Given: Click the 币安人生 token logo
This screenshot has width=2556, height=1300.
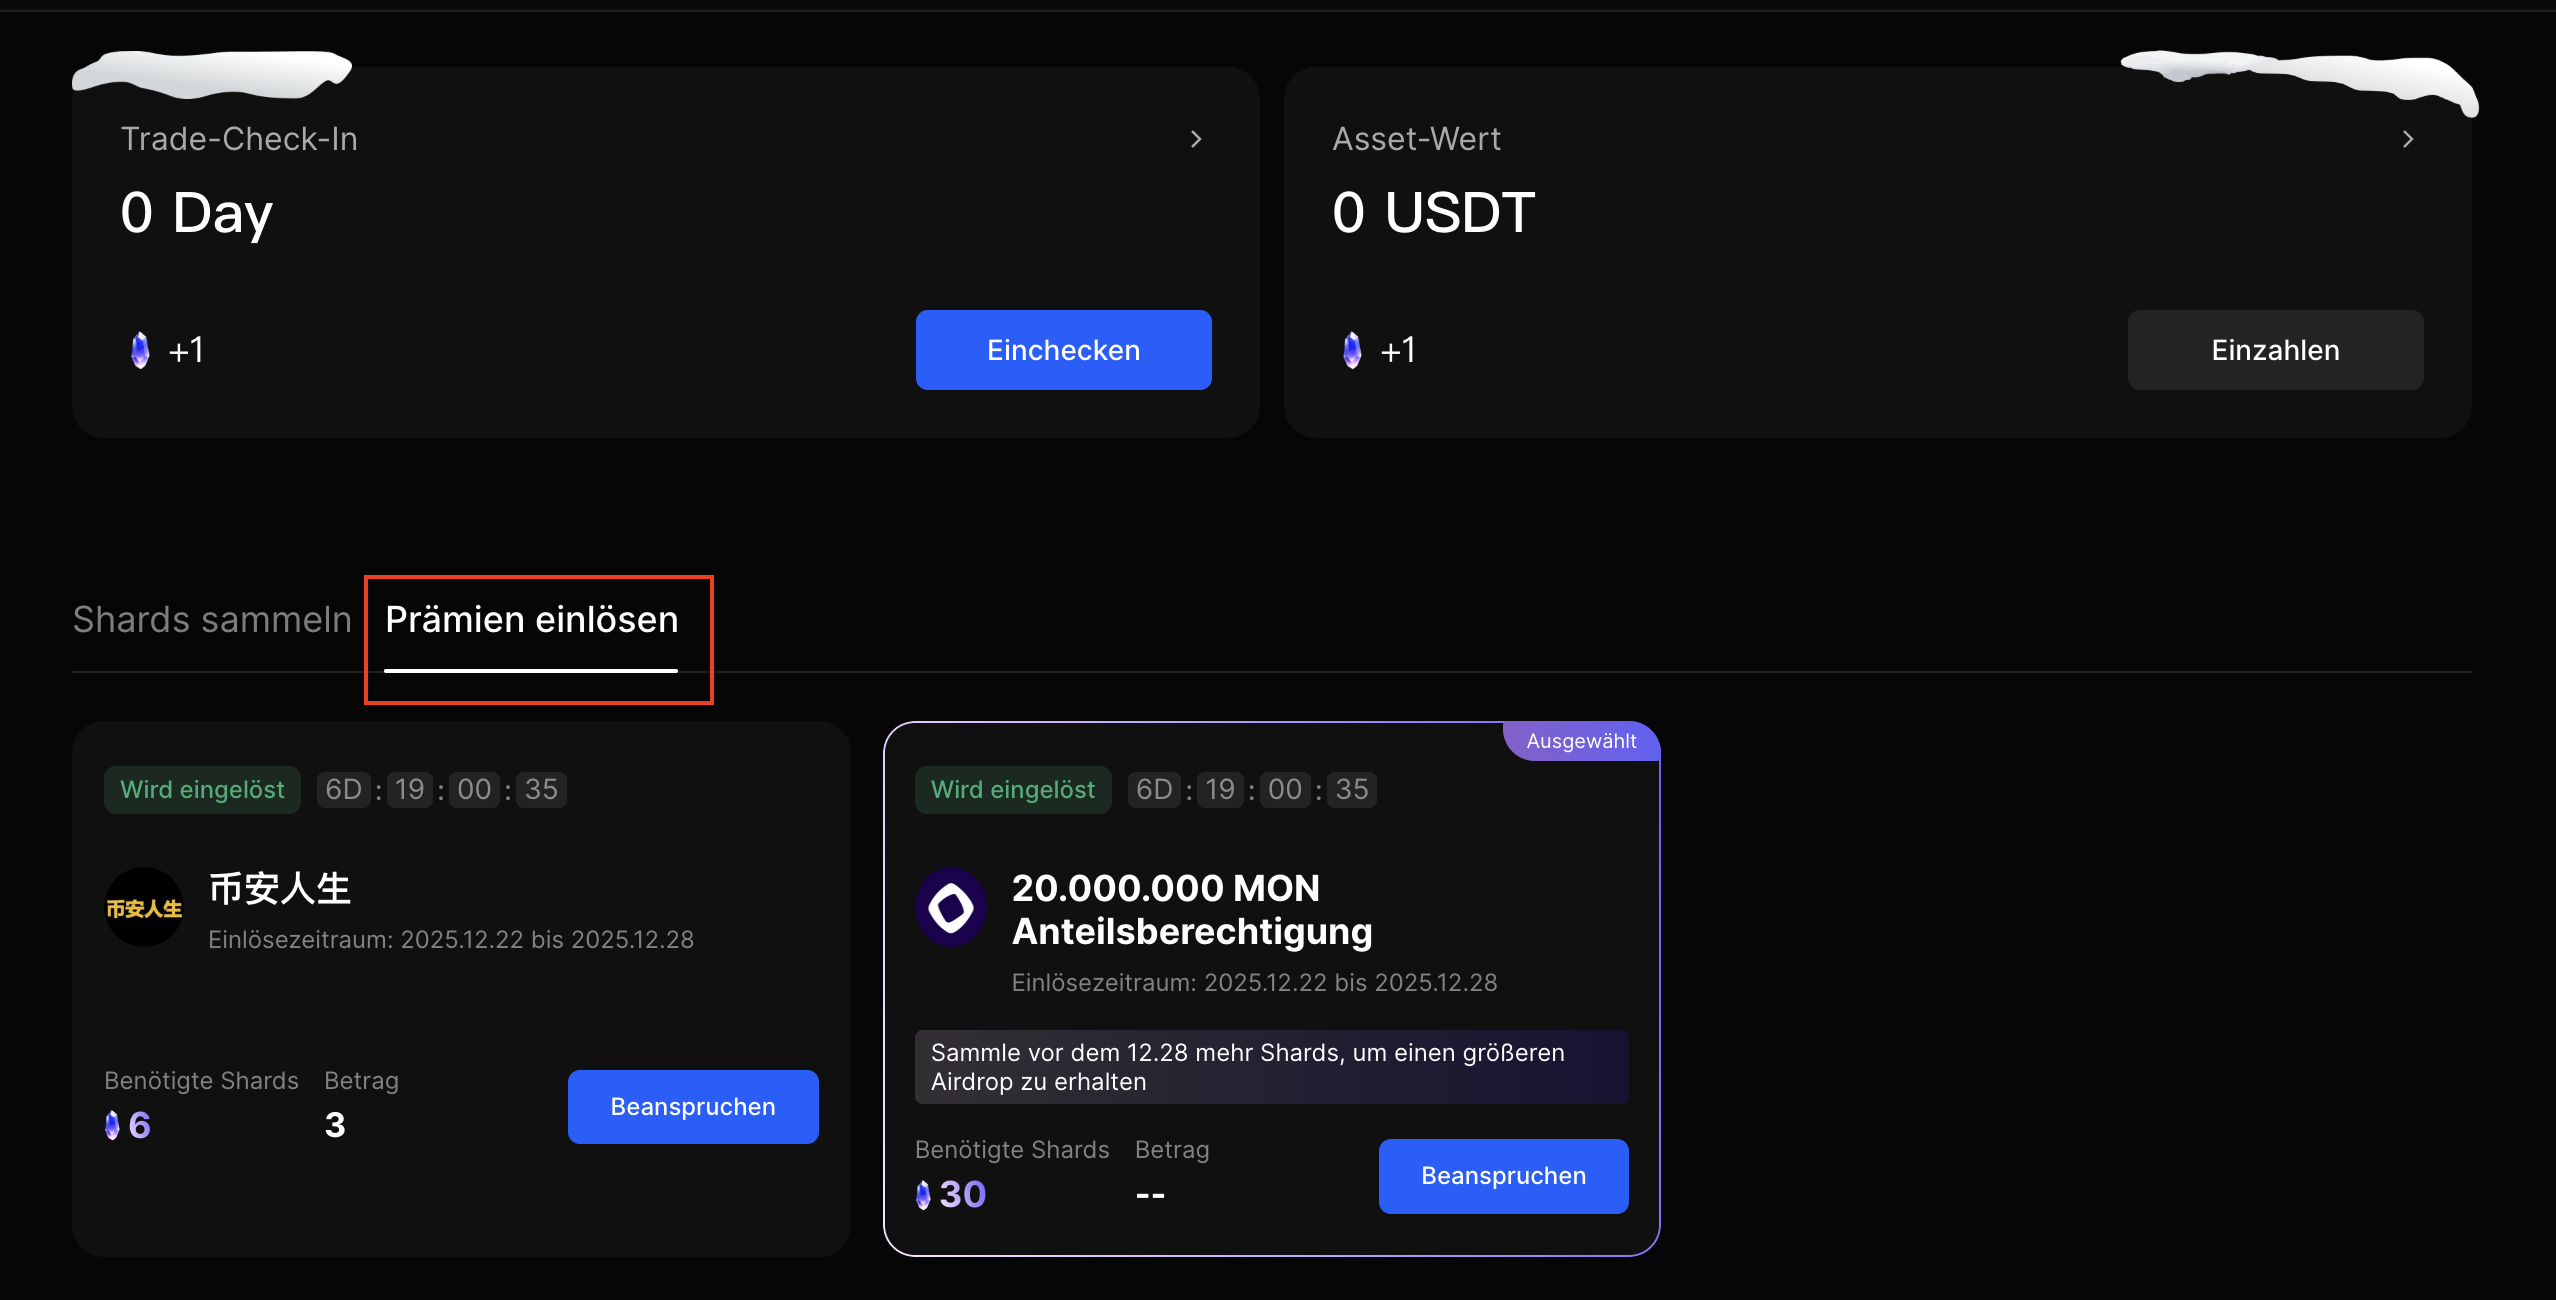Looking at the screenshot, I should click(x=144, y=907).
